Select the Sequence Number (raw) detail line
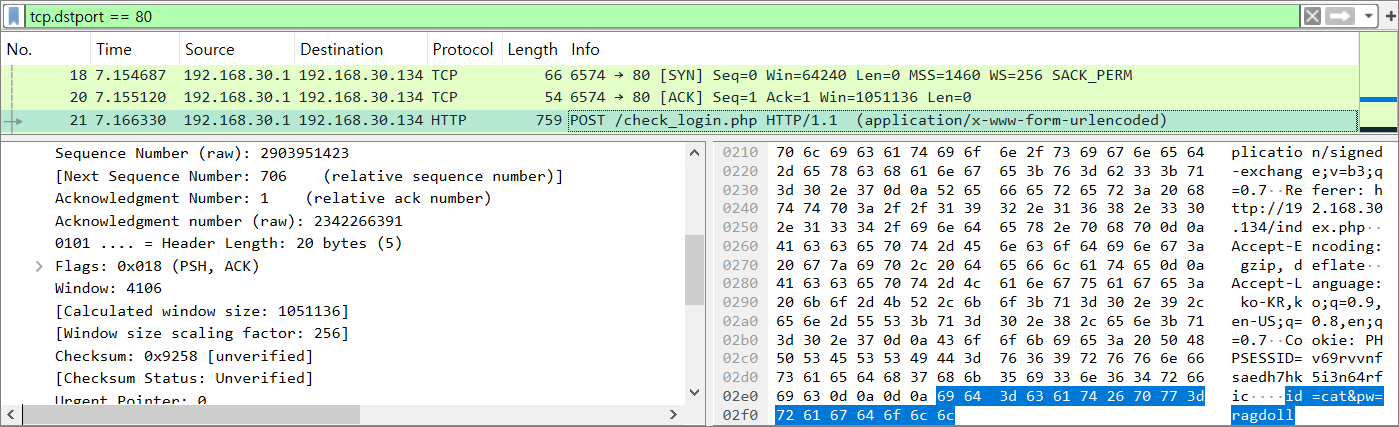The height and width of the screenshot is (427, 1399). click(202, 154)
